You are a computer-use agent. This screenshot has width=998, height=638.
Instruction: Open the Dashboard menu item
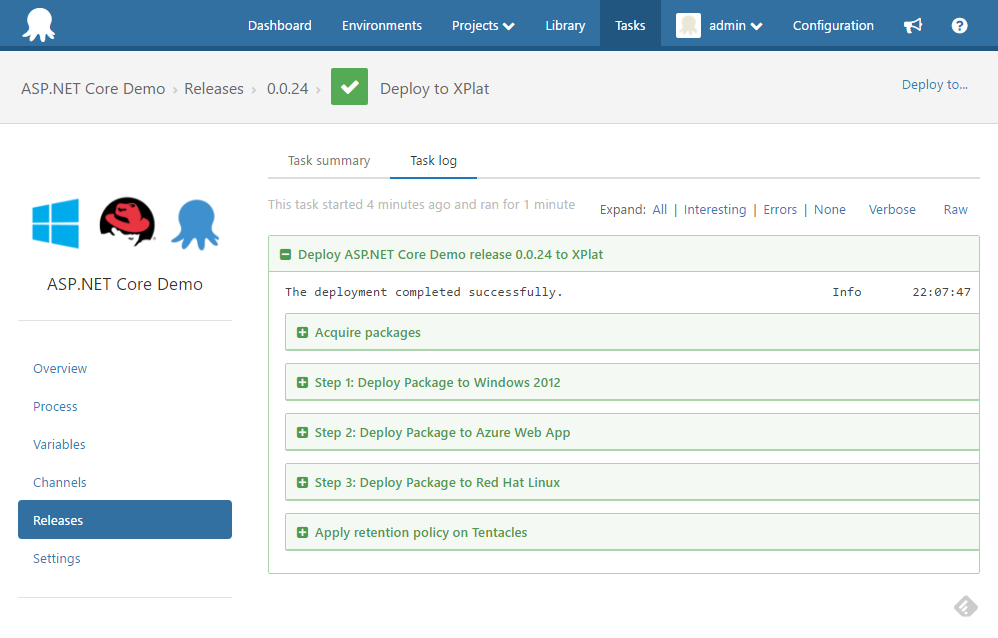point(279,25)
